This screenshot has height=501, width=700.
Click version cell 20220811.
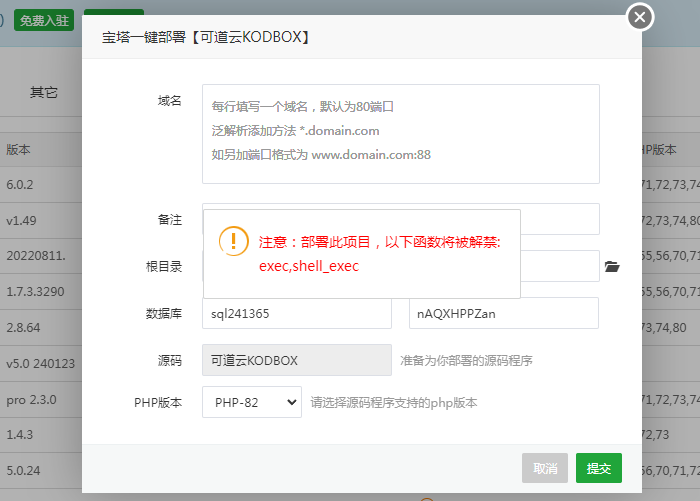click(36, 255)
